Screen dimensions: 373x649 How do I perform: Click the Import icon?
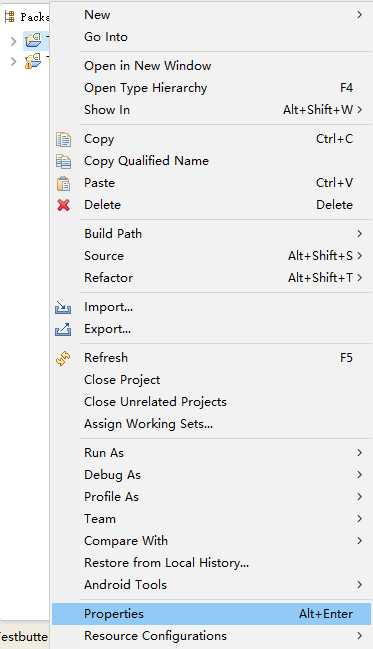(x=63, y=308)
